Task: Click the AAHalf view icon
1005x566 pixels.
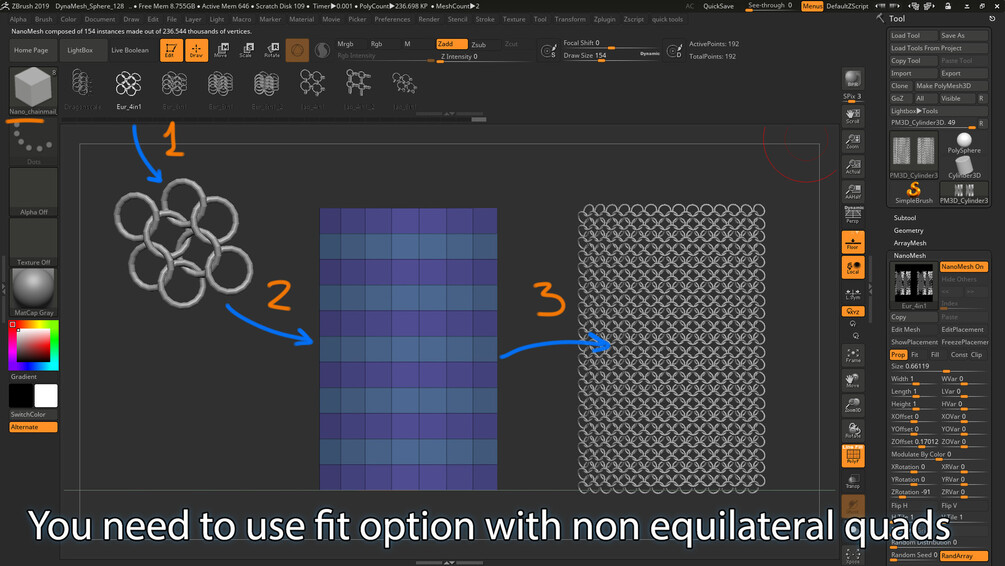Action: [x=852, y=191]
